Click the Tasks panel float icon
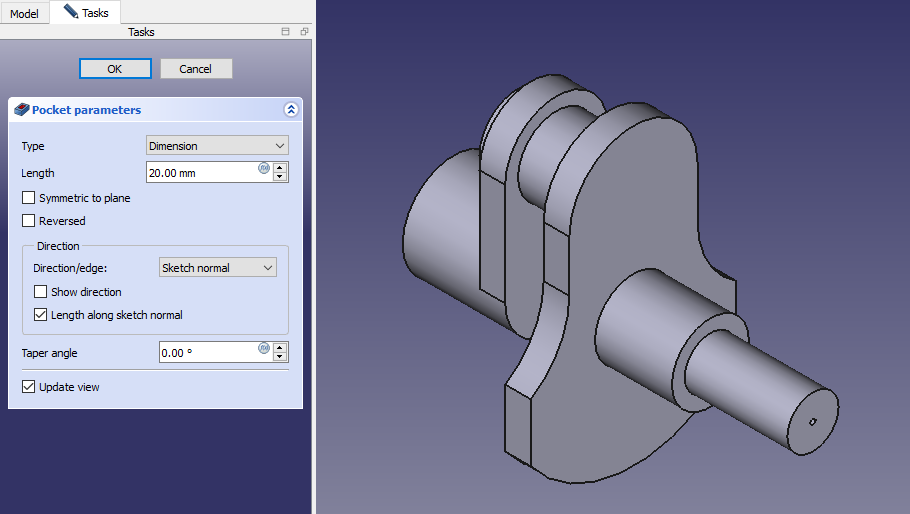 304,32
